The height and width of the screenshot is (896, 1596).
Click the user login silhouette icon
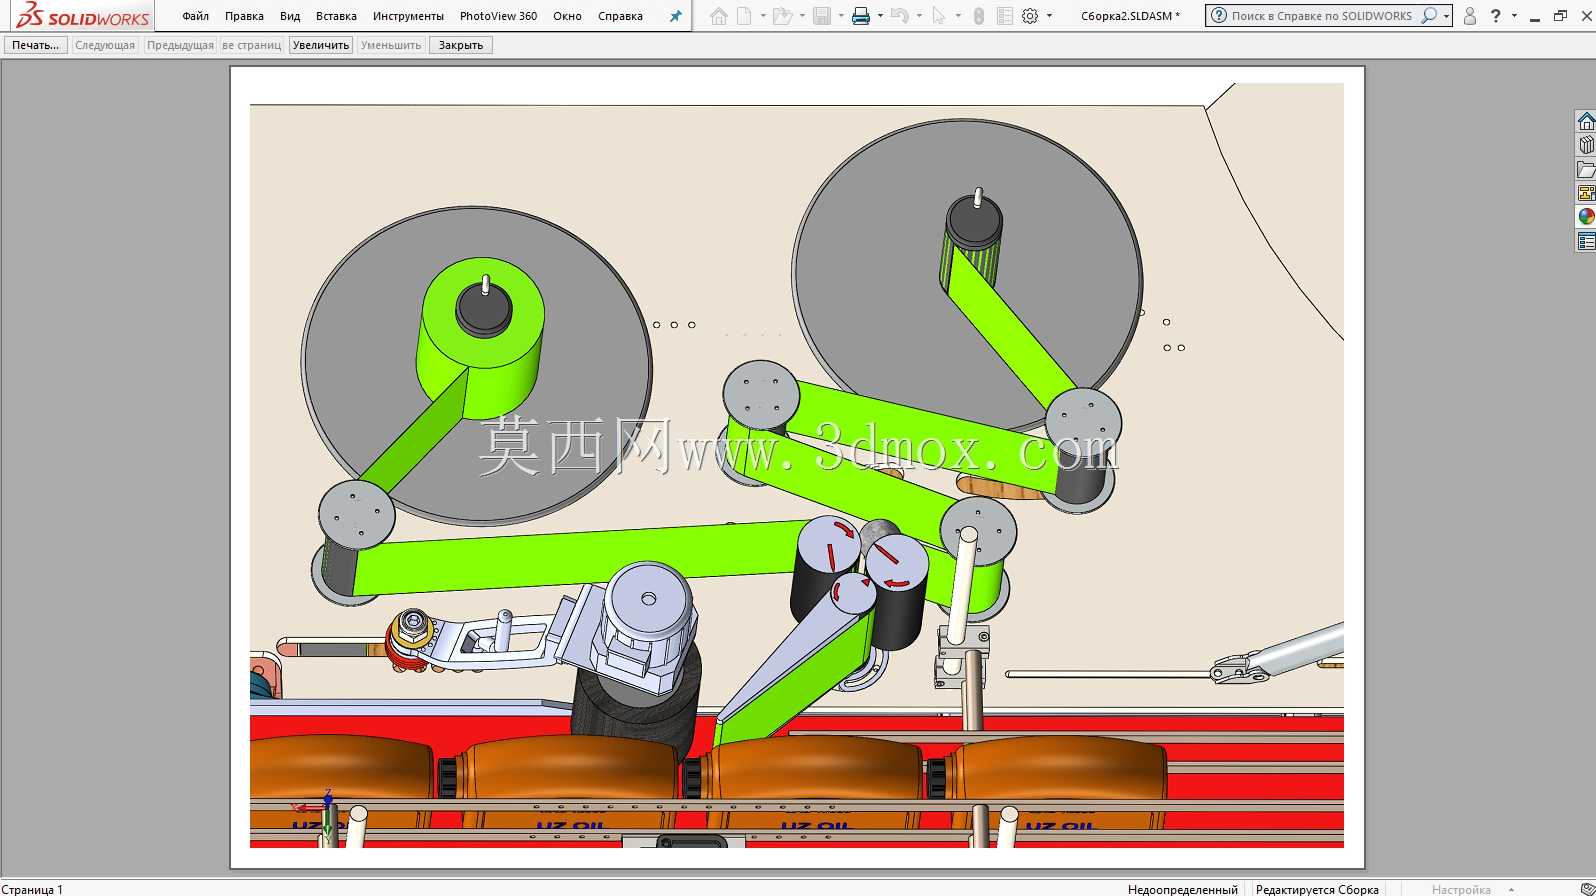click(1469, 16)
